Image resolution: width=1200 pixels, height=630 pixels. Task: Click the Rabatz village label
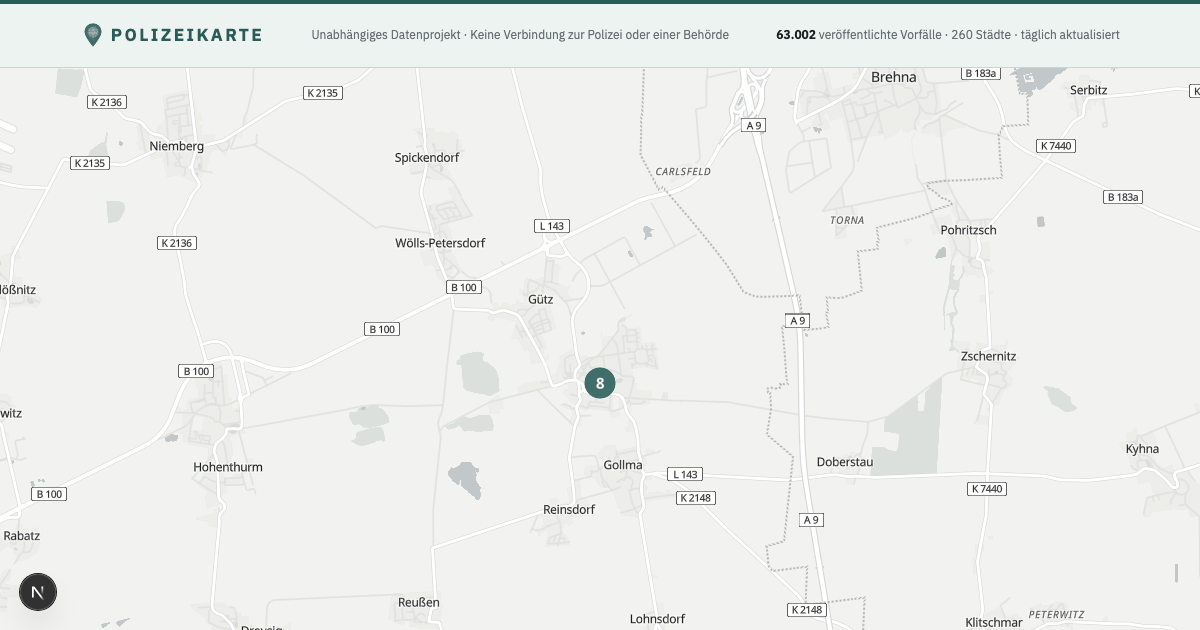coord(21,536)
